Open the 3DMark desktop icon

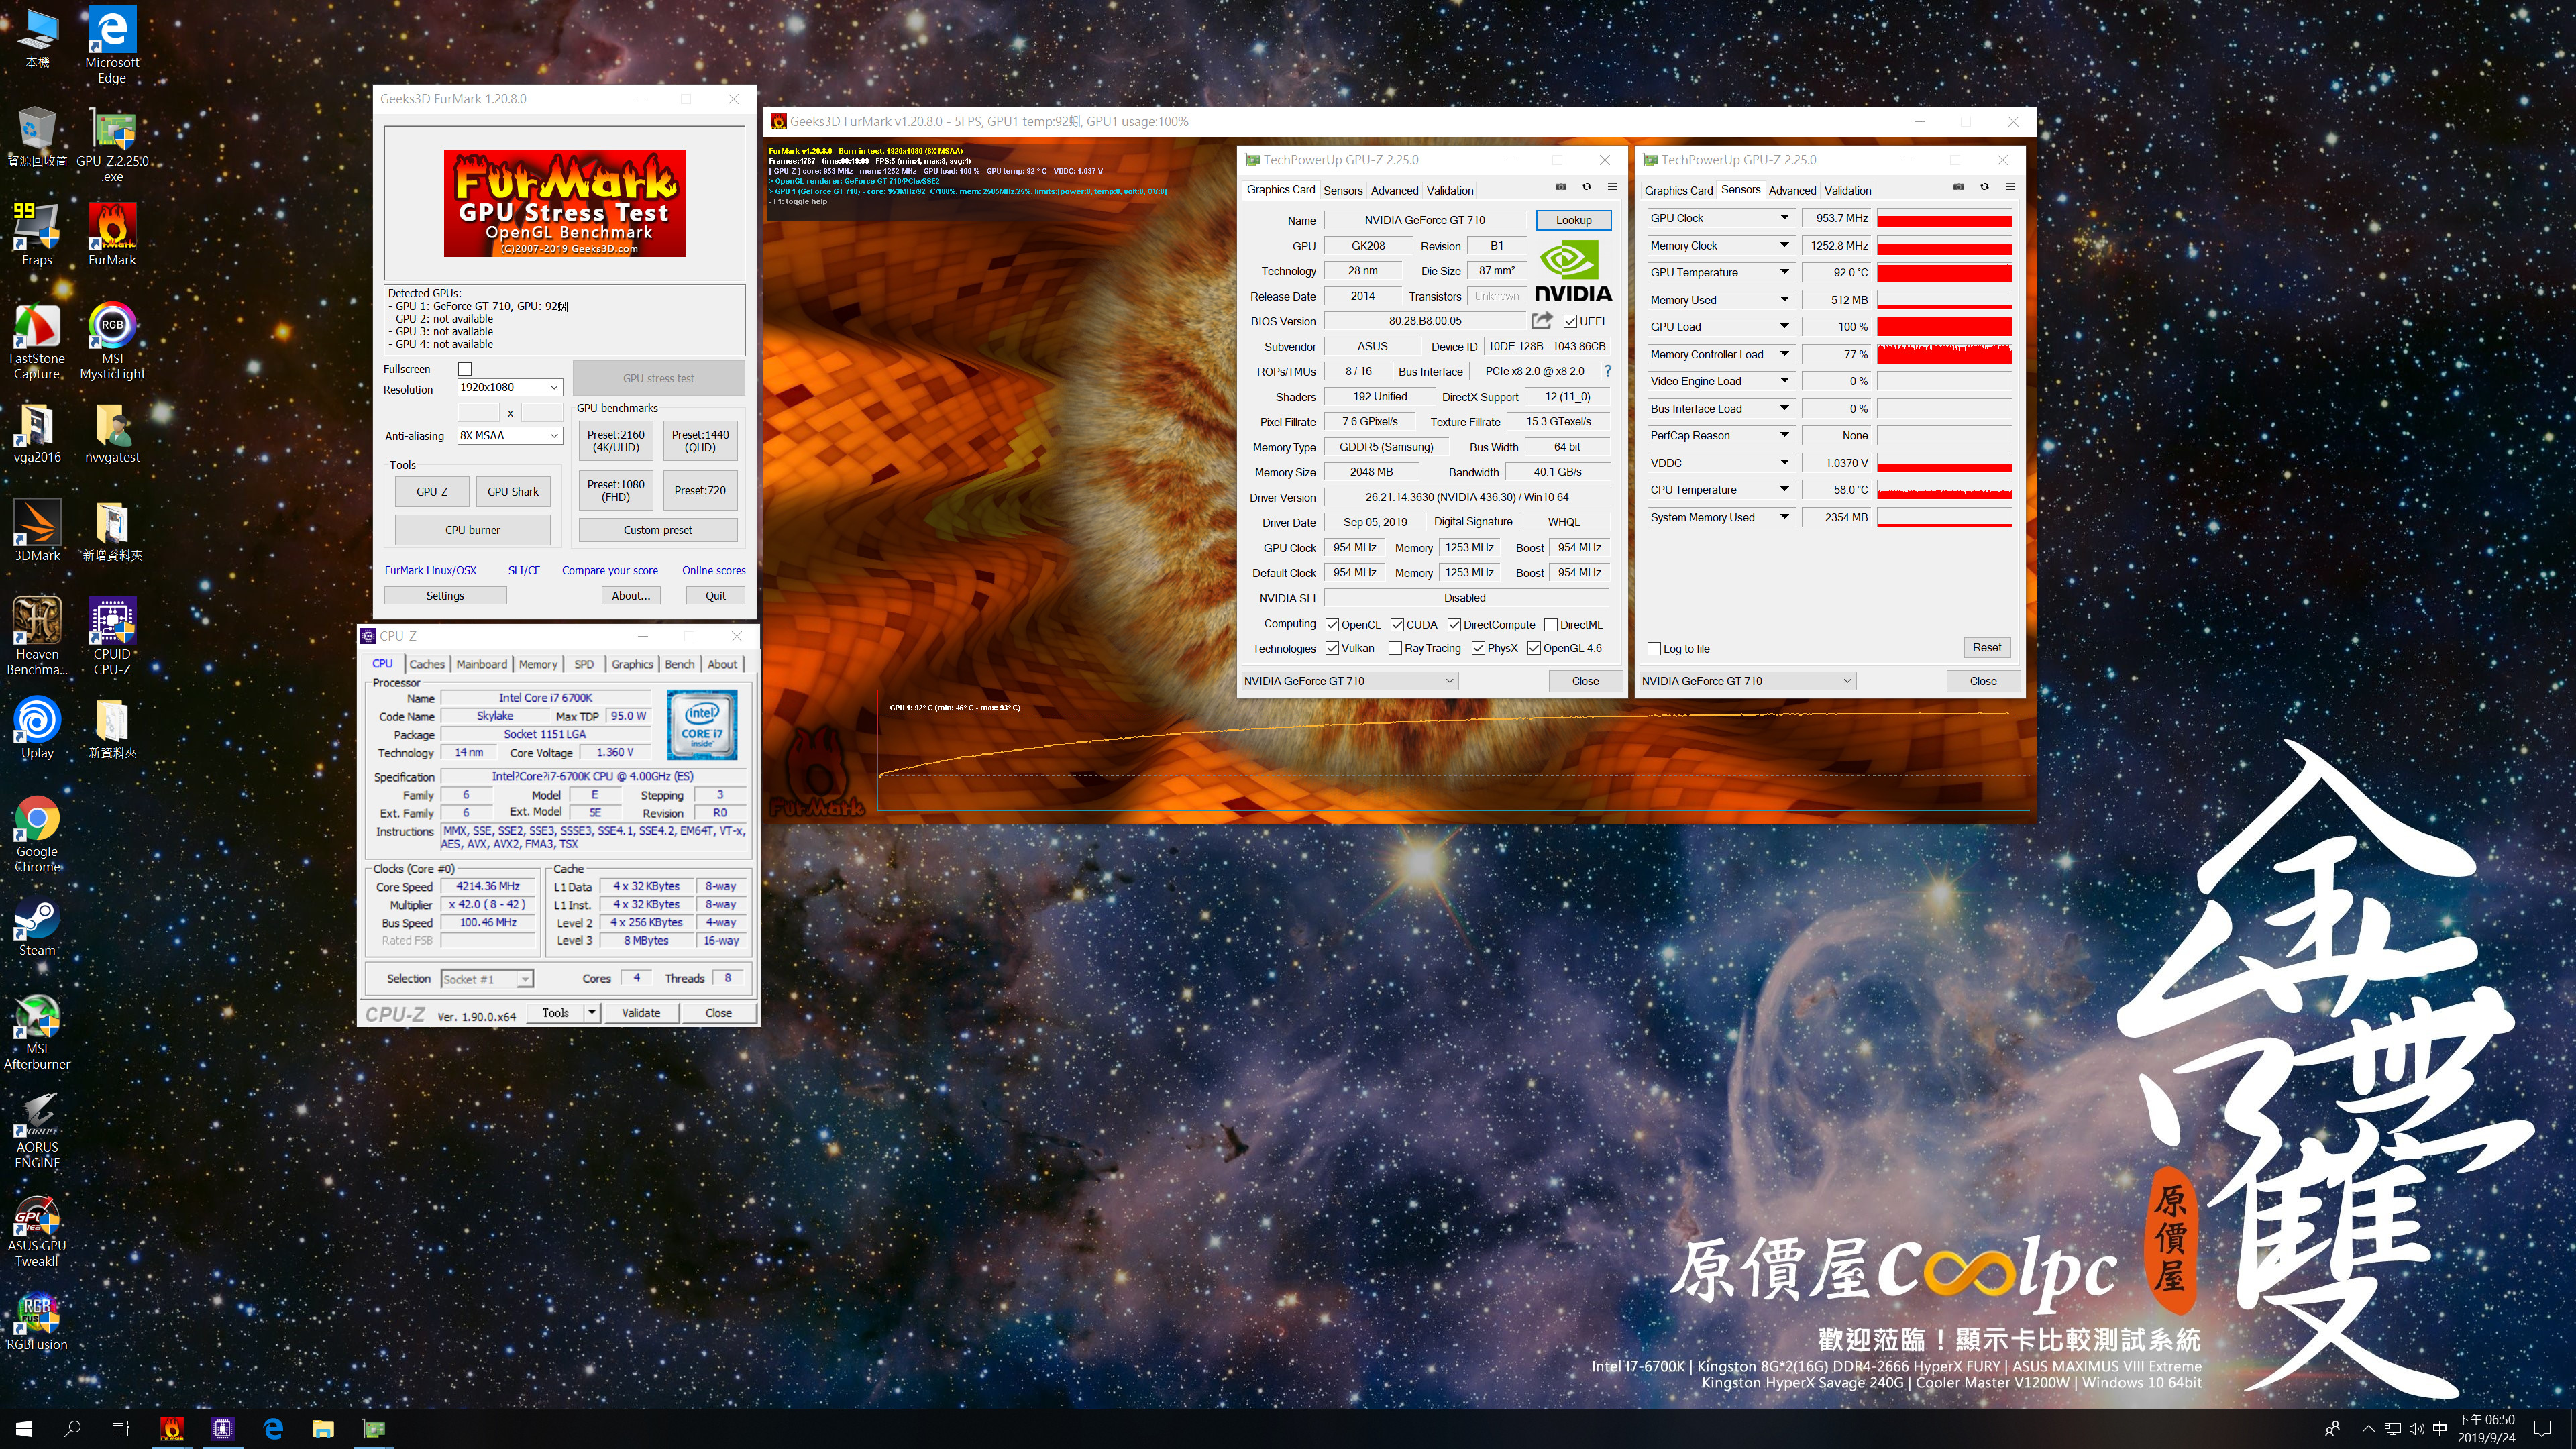pyautogui.click(x=37, y=530)
